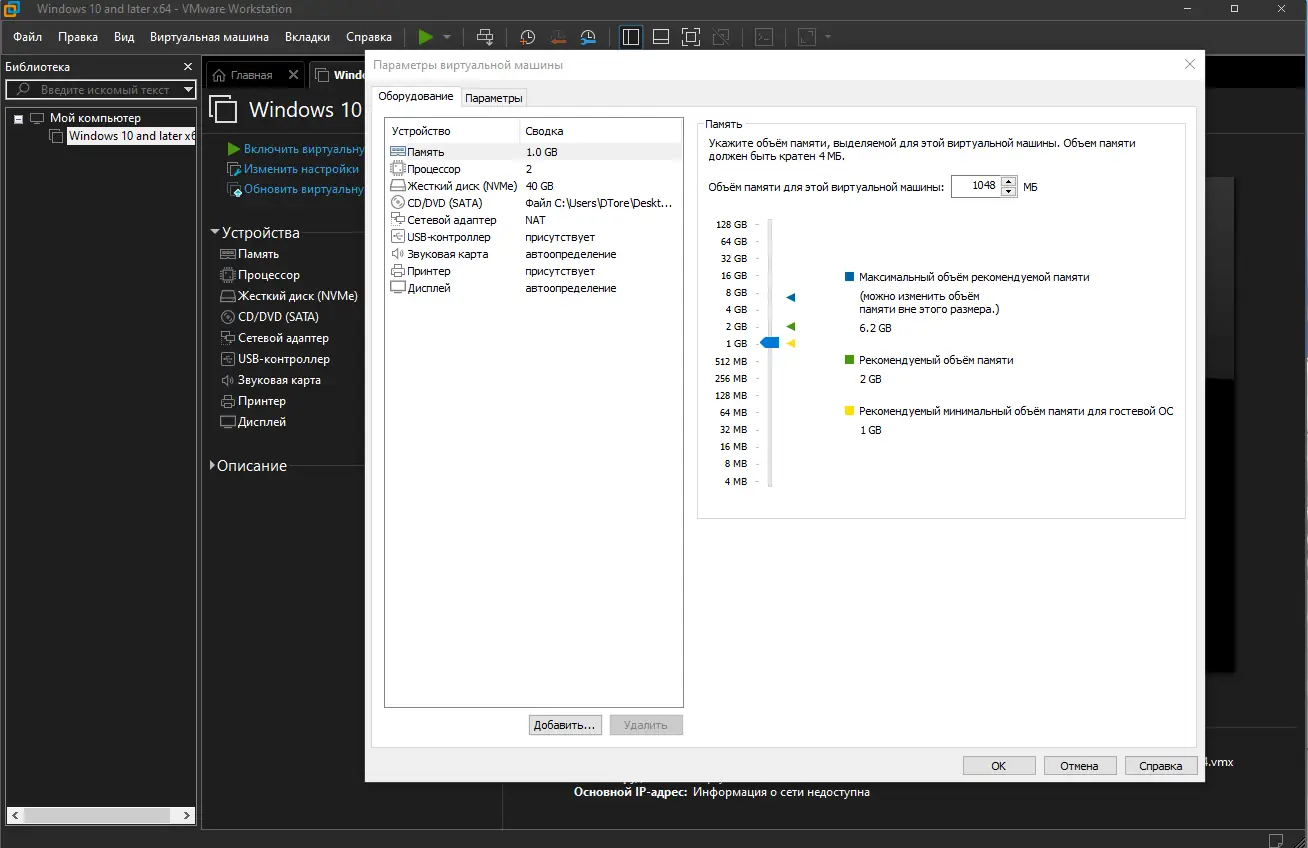Image resolution: width=1308 pixels, height=848 pixels.
Task: Open the Виртуальная машина menu
Action: (209, 37)
